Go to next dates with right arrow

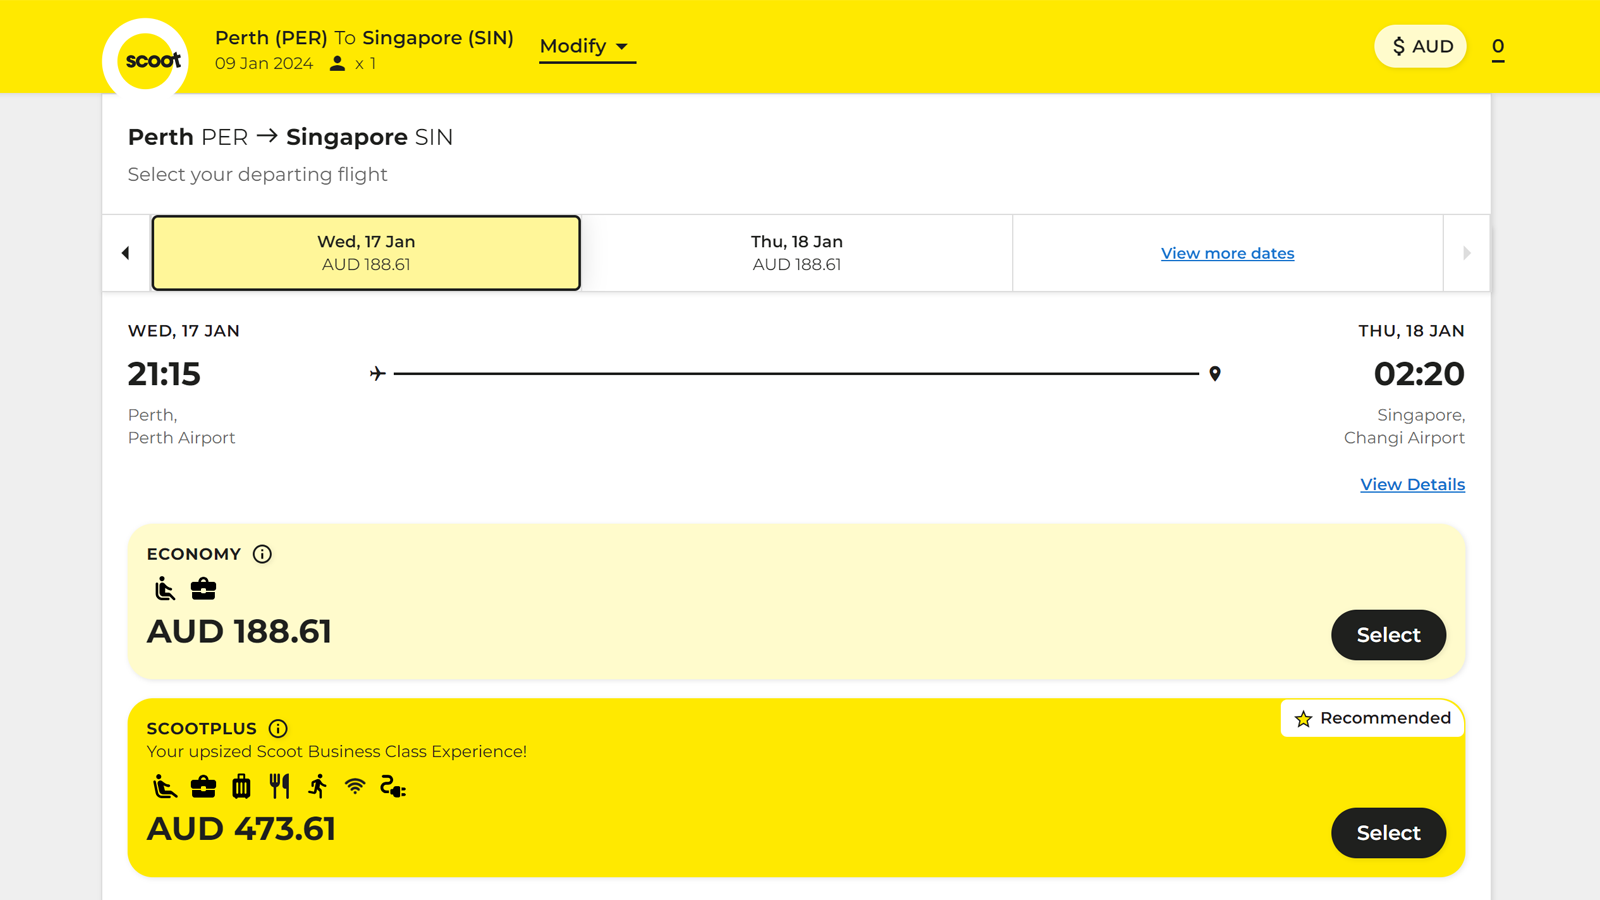click(1467, 253)
